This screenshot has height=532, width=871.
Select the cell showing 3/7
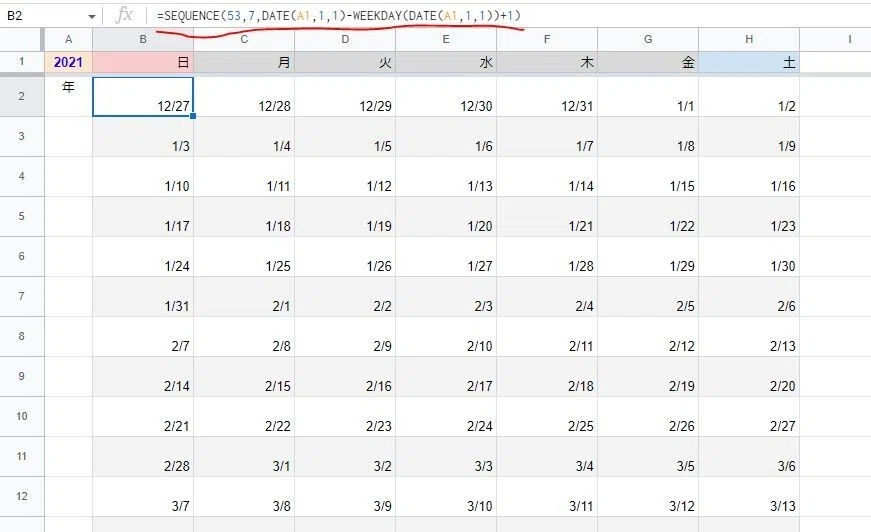point(143,496)
